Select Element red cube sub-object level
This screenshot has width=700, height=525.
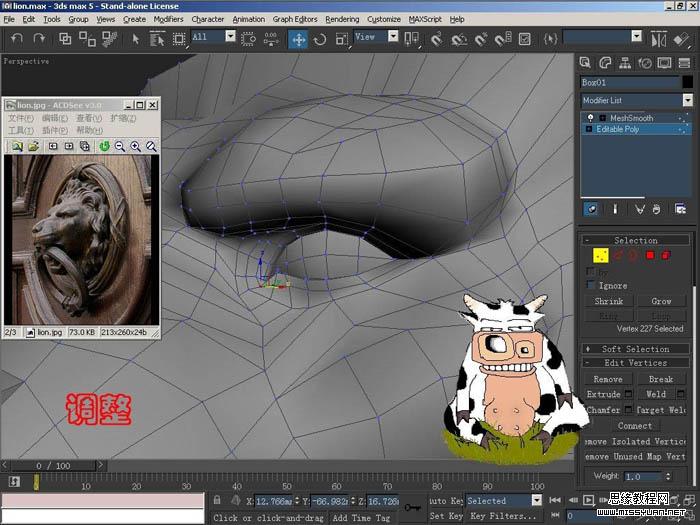point(666,255)
